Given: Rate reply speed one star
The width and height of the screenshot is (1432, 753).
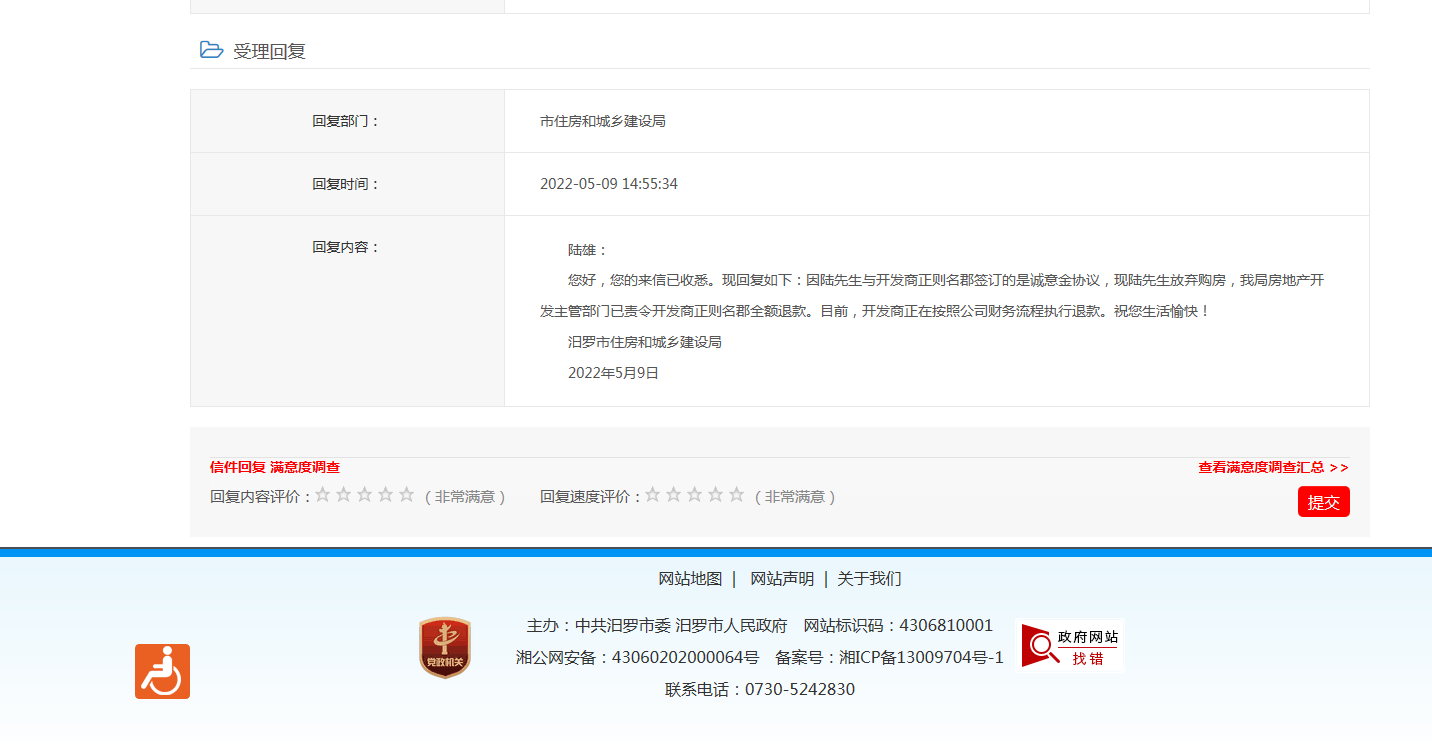Looking at the screenshot, I should (x=653, y=495).
